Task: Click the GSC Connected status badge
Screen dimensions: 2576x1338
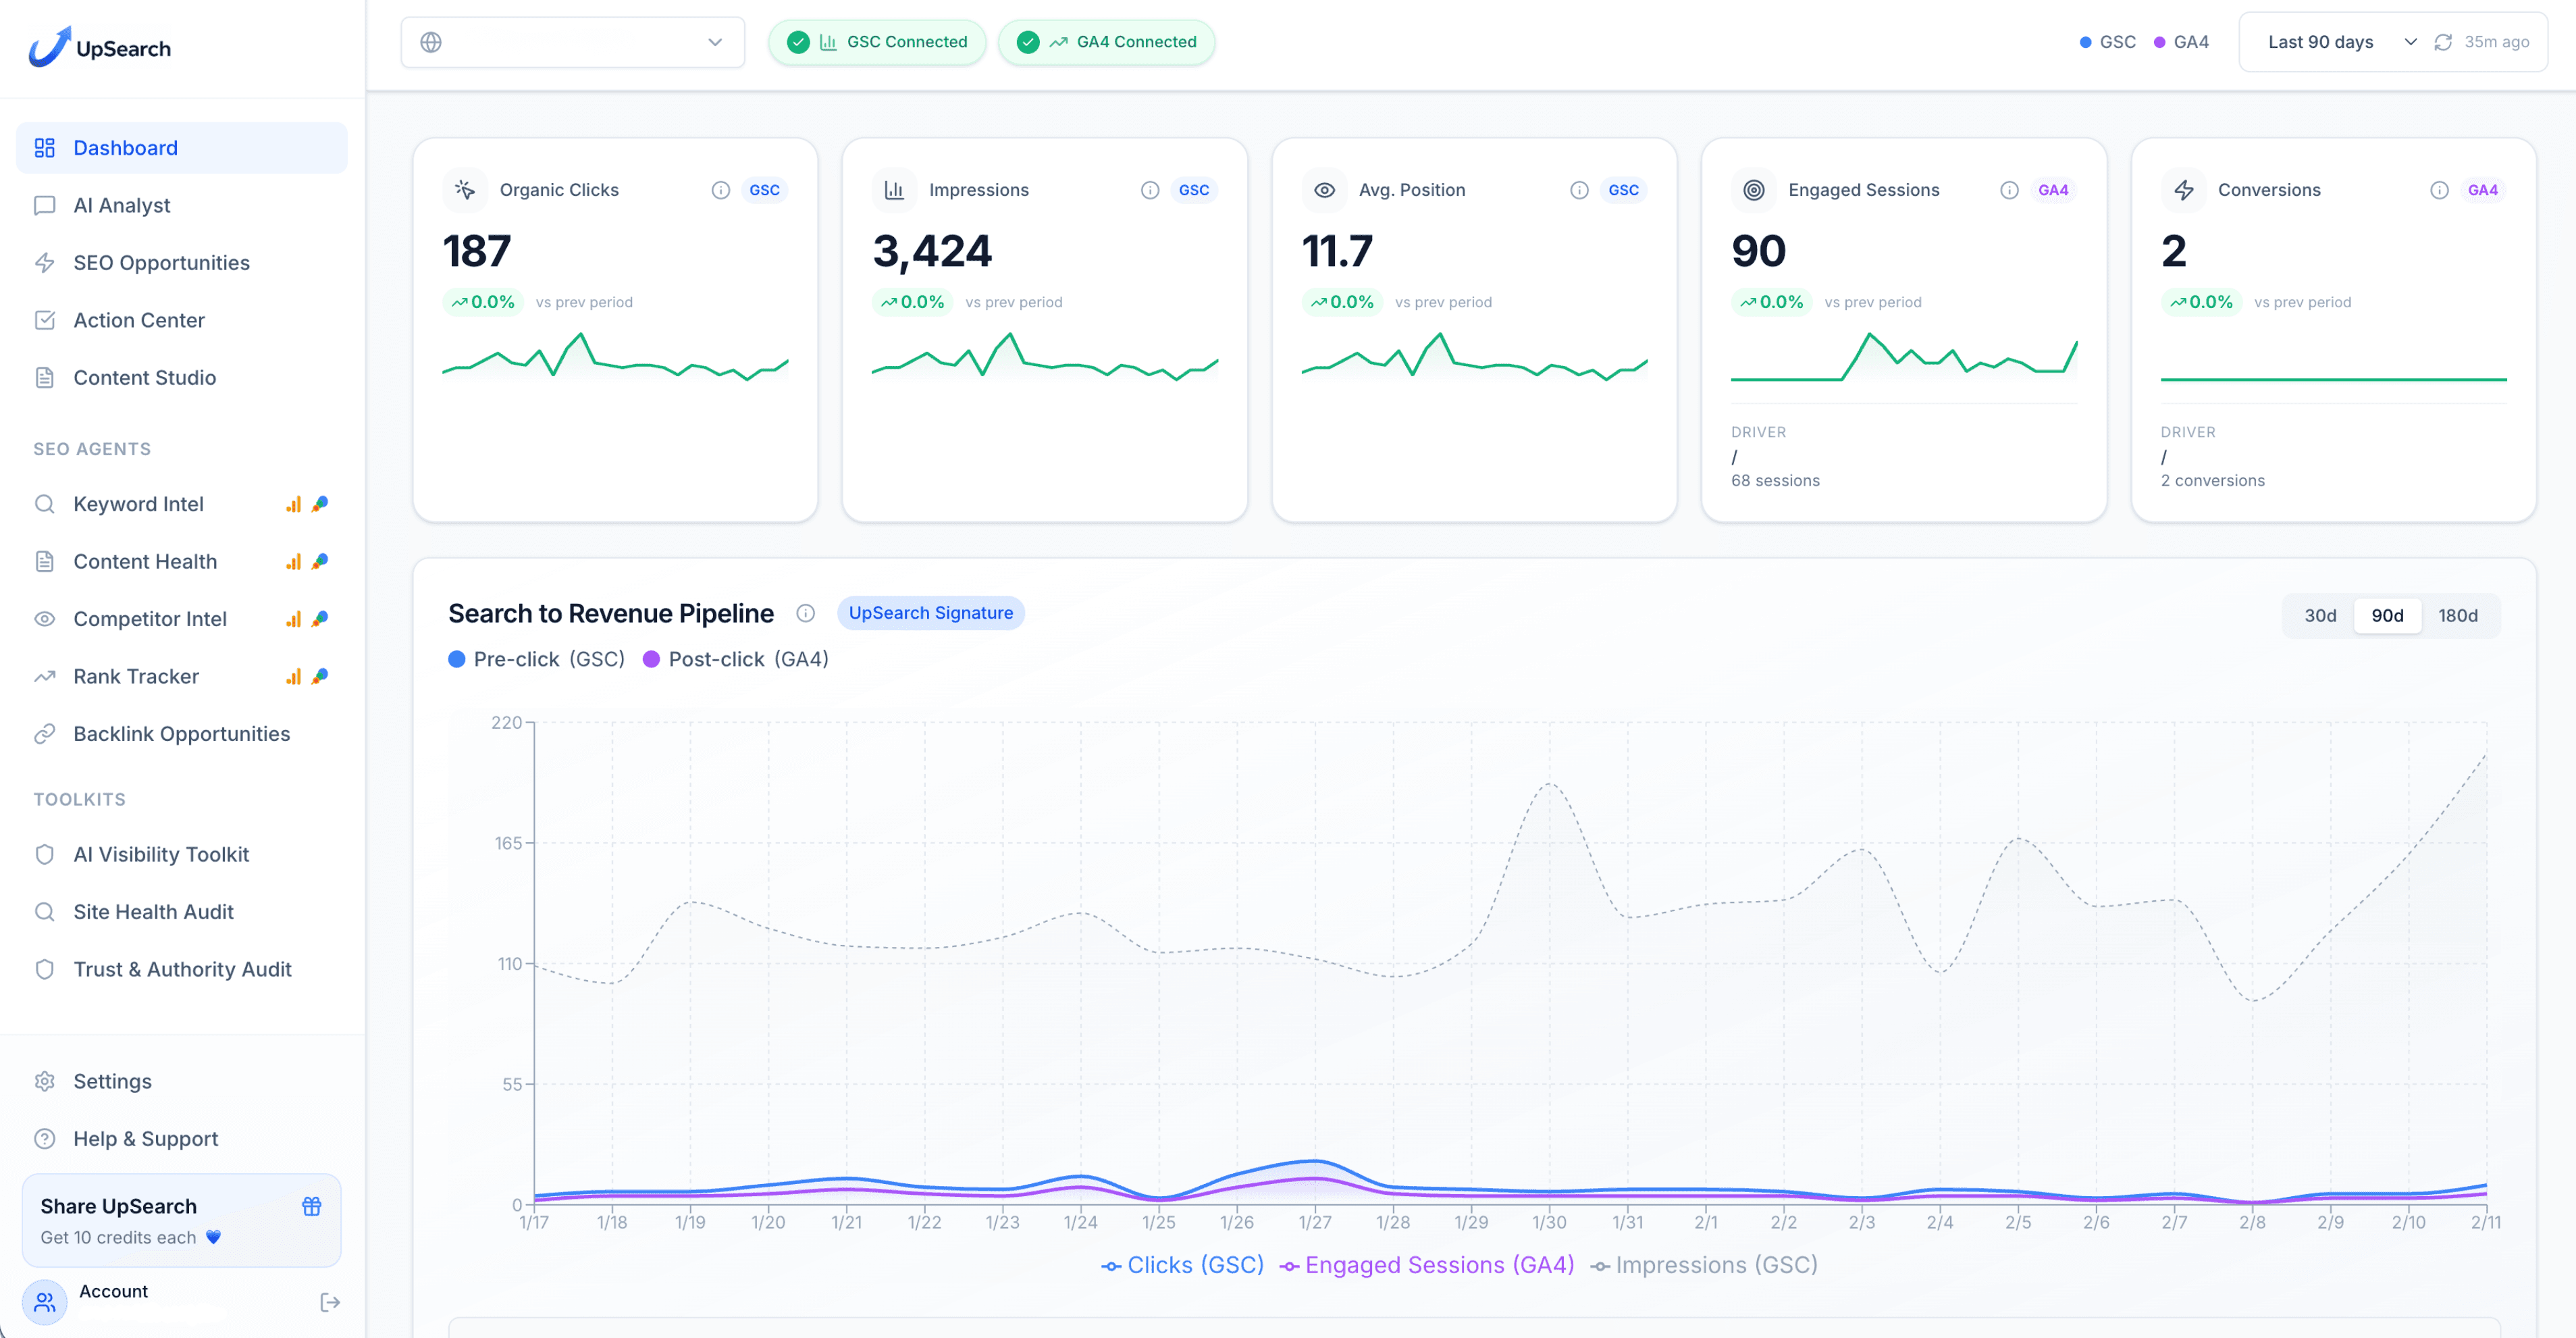Action: (877, 42)
